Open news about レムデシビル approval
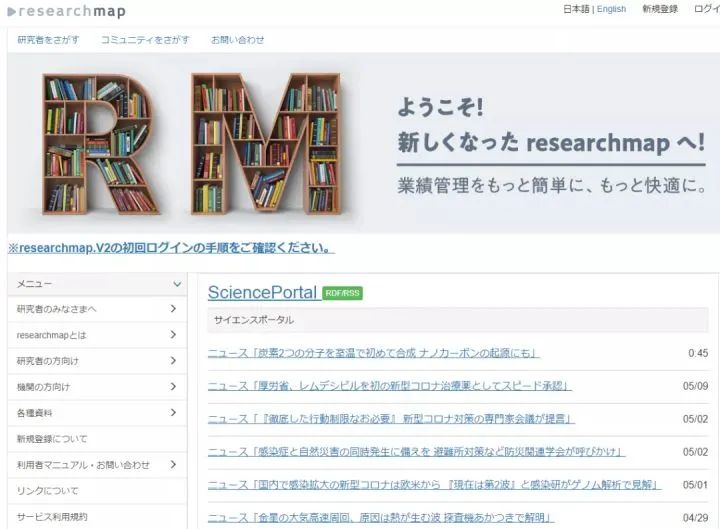Screen dimensions: 720x529 tap(389, 386)
